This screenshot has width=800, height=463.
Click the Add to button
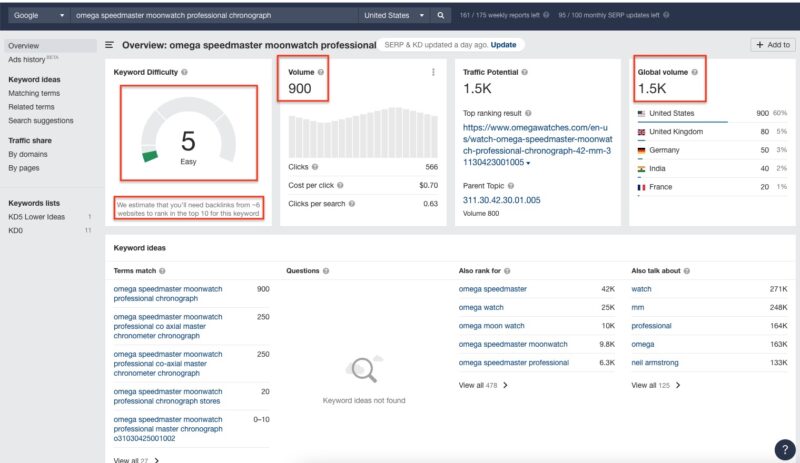(772, 45)
